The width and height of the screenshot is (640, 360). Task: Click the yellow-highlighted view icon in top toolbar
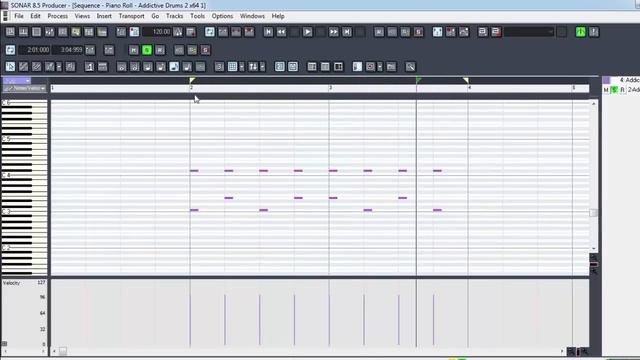76,32
